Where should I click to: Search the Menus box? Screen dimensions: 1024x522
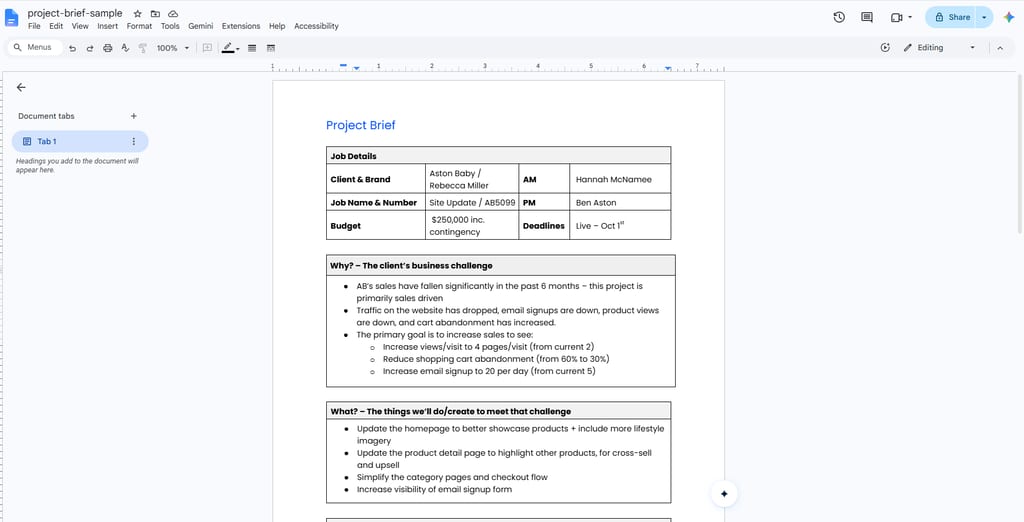tap(37, 48)
